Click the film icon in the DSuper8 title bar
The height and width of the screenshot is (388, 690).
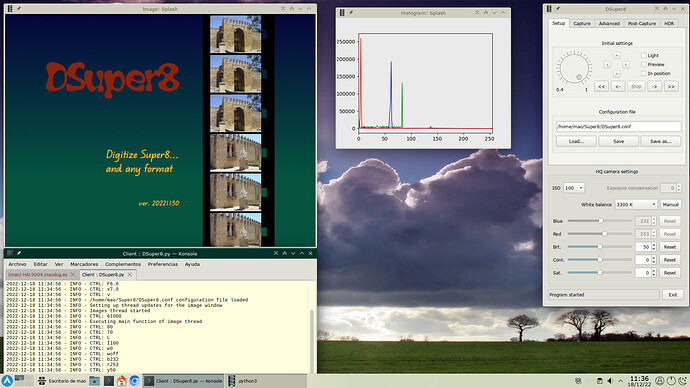point(549,9)
